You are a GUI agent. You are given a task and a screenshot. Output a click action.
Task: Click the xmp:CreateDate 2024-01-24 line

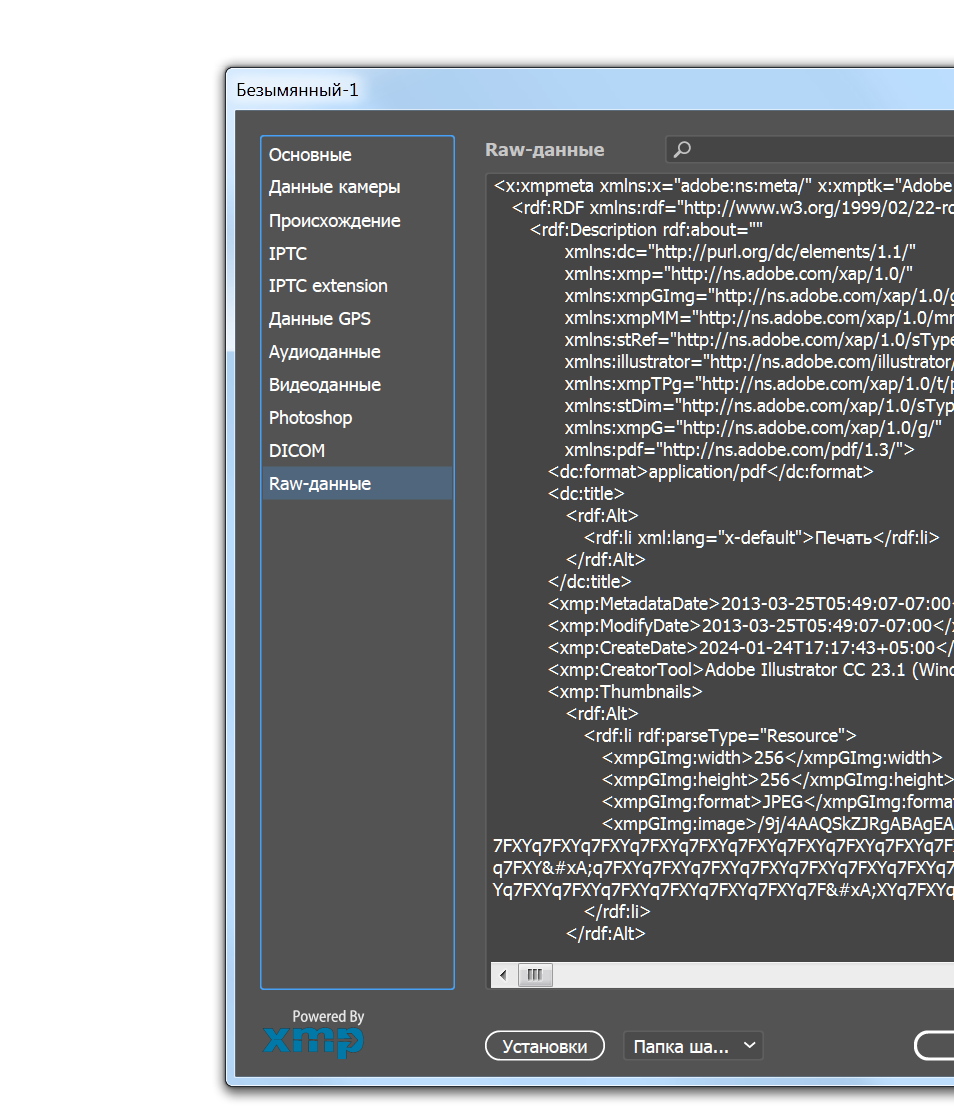click(750, 648)
